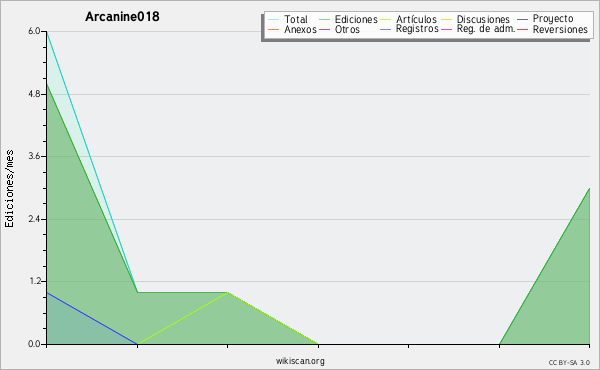
Task: Click the Discusiones legend label
Action: [x=483, y=19]
